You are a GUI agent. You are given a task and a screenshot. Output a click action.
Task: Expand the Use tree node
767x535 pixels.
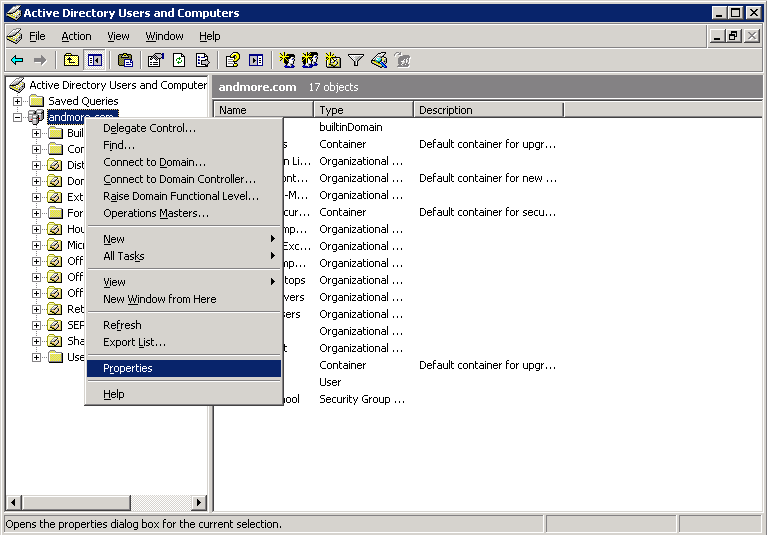[x=36, y=357]
